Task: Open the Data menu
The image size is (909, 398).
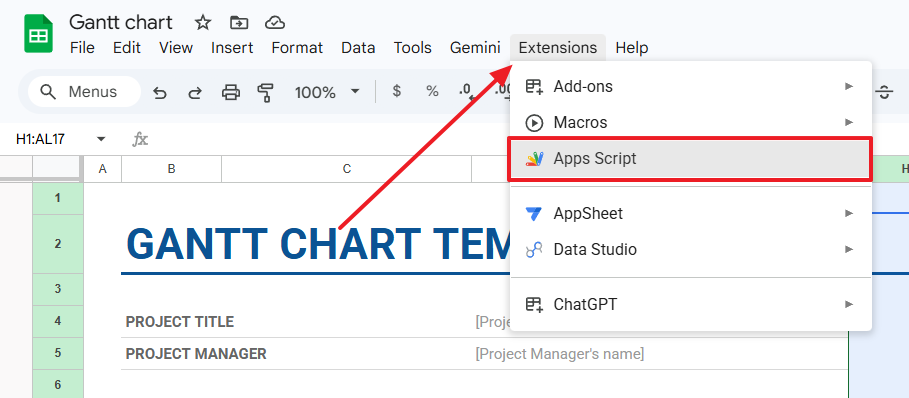Action: (358, 48)
